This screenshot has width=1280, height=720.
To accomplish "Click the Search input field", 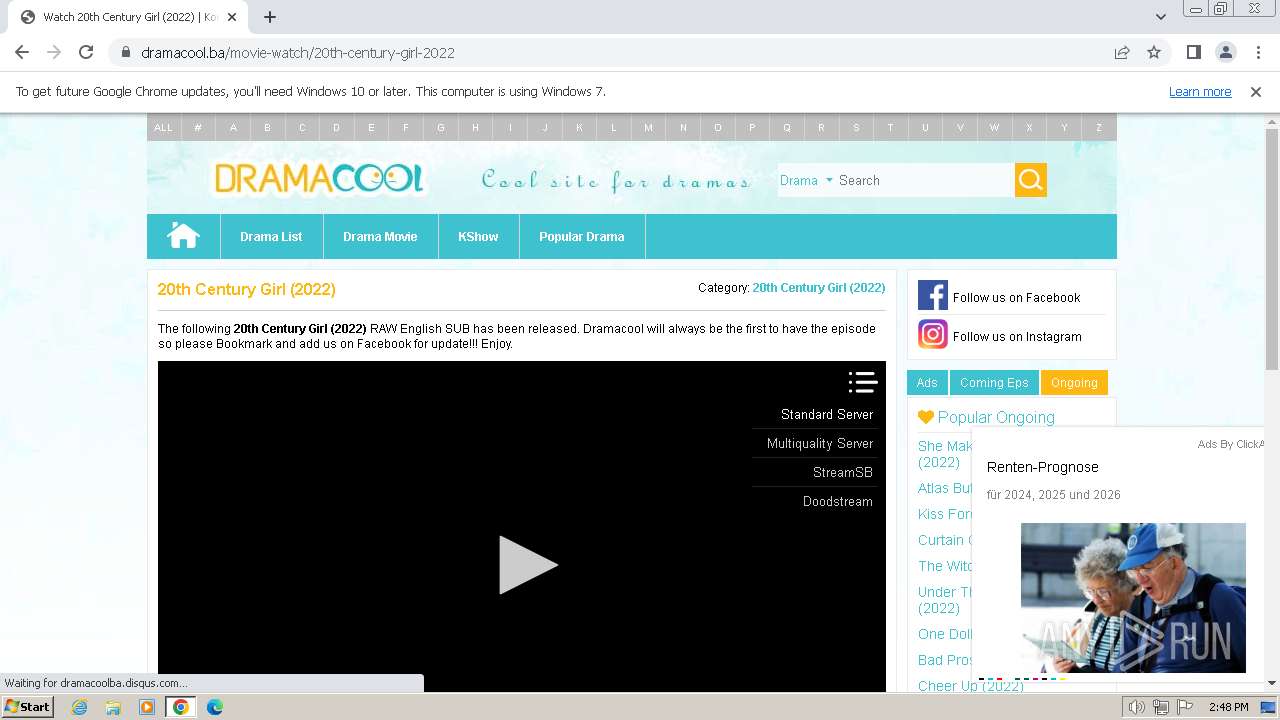I will coord(925,180).
